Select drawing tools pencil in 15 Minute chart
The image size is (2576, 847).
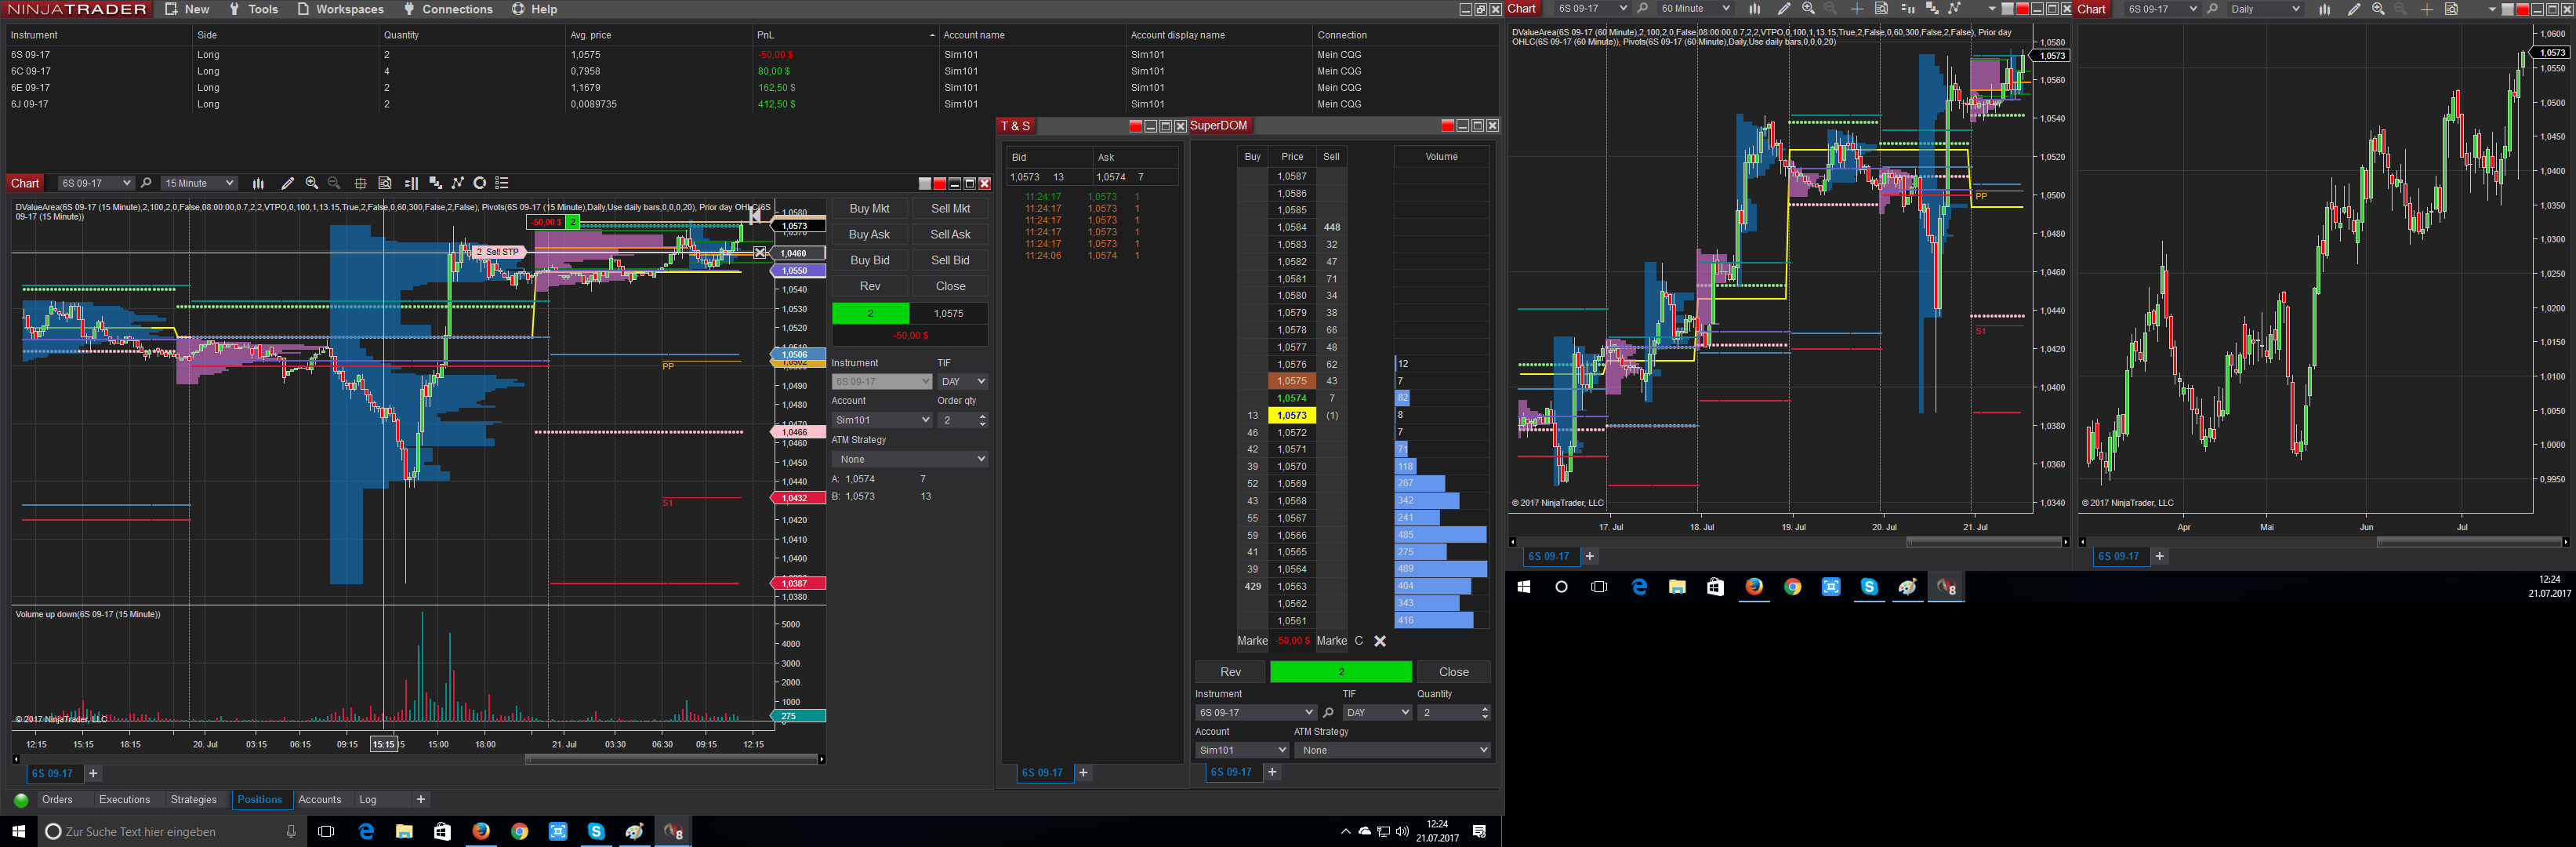coord(288,183)
